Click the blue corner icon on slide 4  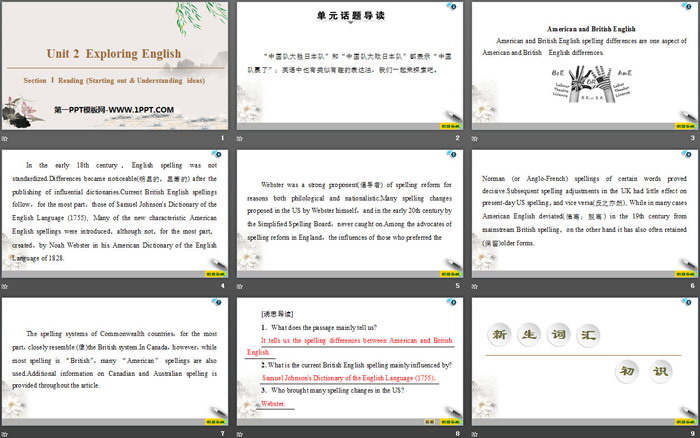pos(217,154)
